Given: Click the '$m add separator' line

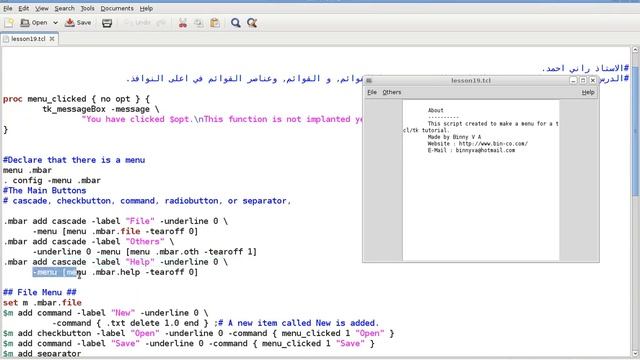Looking at the screenshot, I should [42, 353].
